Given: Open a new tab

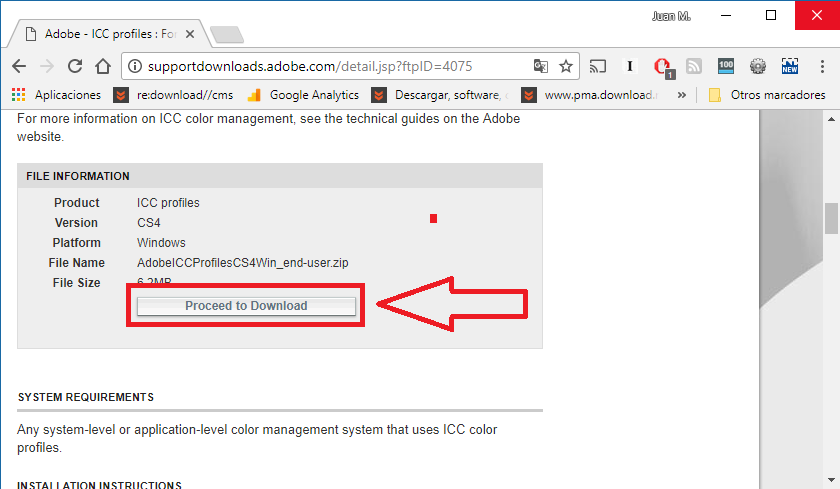Looking at the screenshot, I should 227,34.
